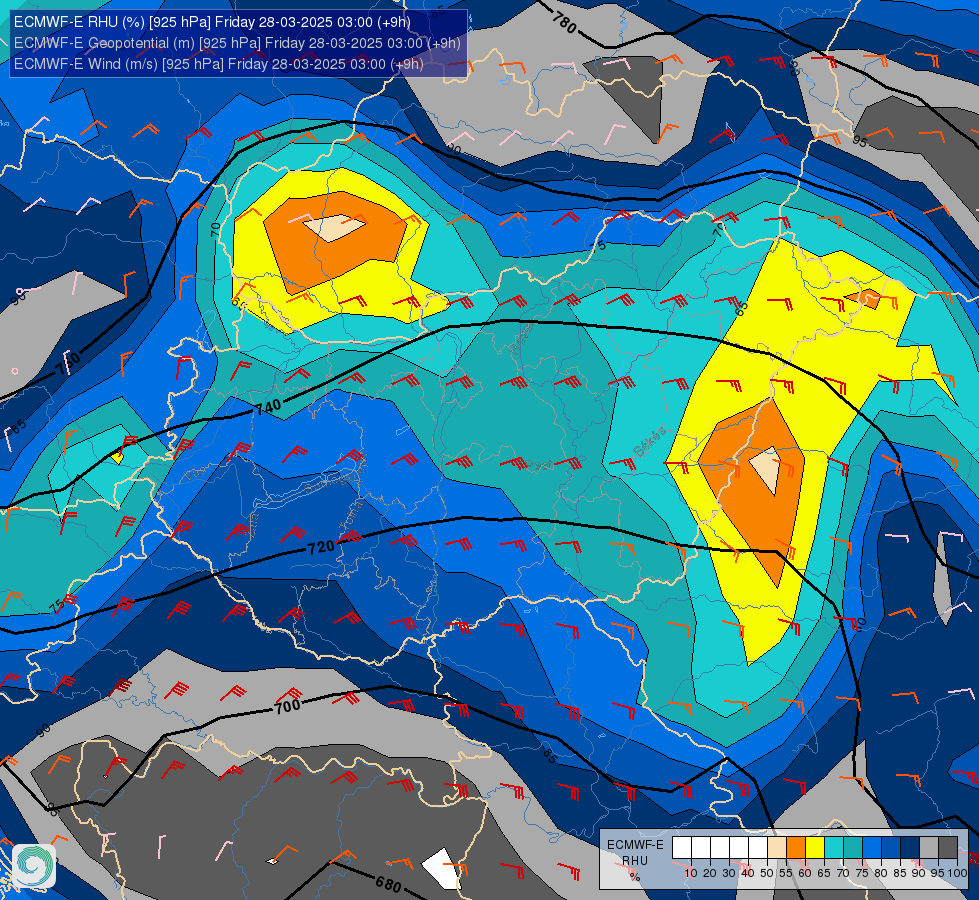979x900 pixels.
Task: Click the light gray 90–95% legend swatch
Action: pyautogui.click(x=929, y=847)
